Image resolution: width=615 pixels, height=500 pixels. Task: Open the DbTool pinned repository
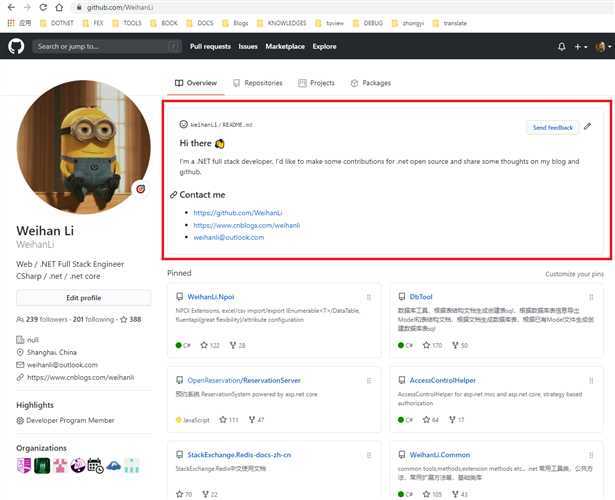(421, 297)
